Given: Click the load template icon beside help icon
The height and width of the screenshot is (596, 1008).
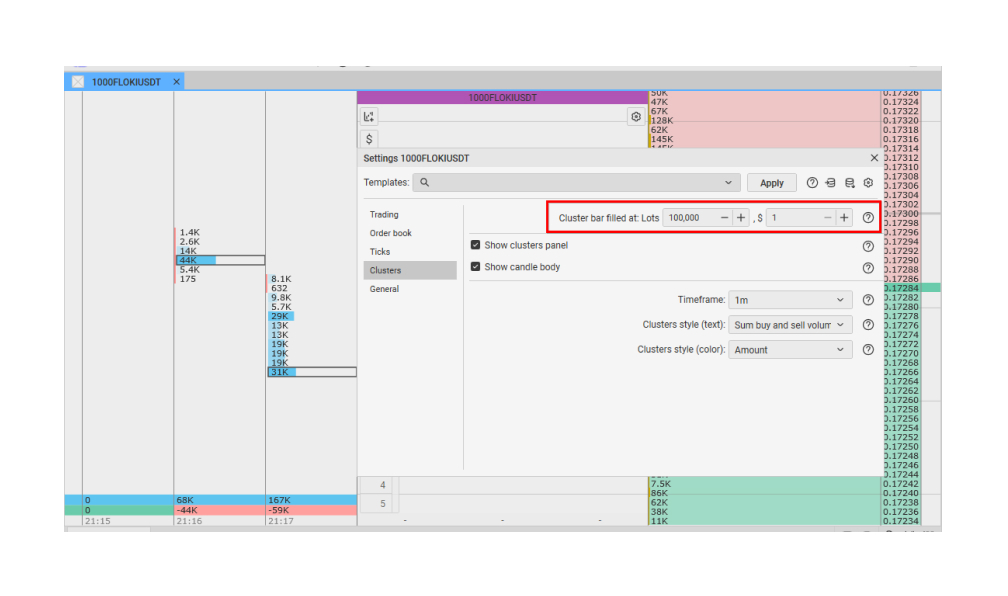Looking at the screenshot, I should point(831,183).
